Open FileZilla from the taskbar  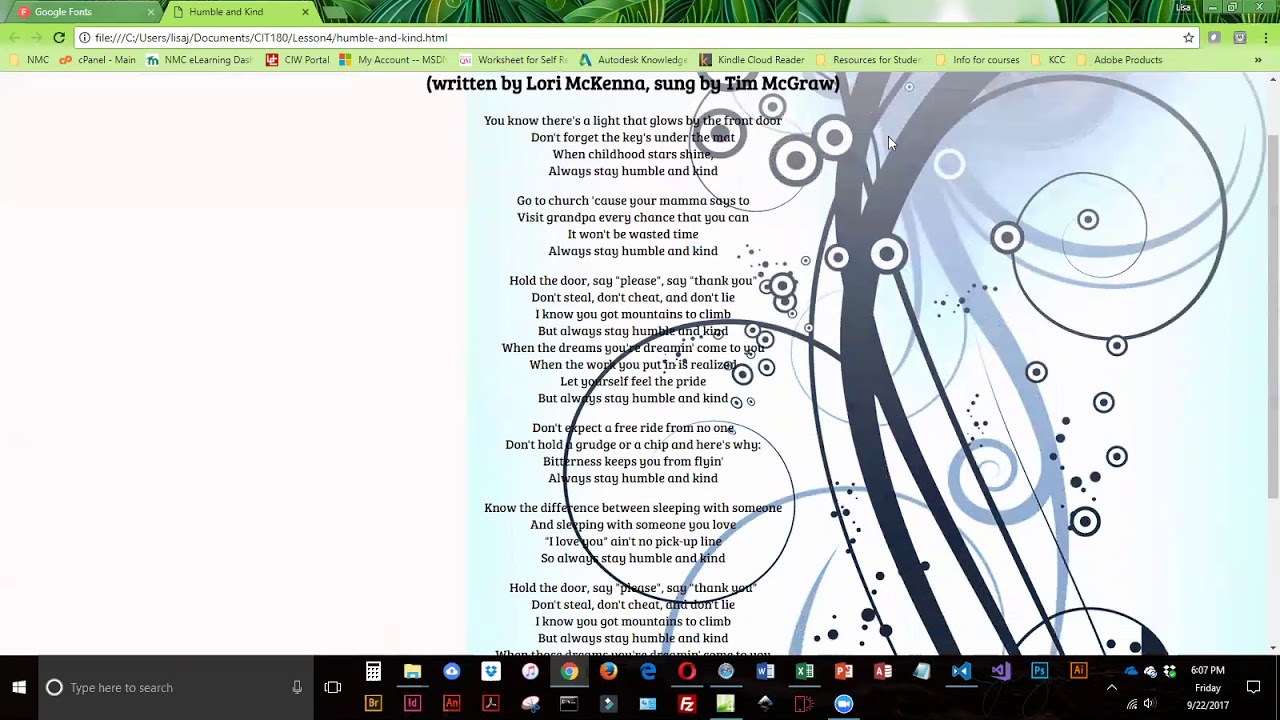[x=687, y=703]
